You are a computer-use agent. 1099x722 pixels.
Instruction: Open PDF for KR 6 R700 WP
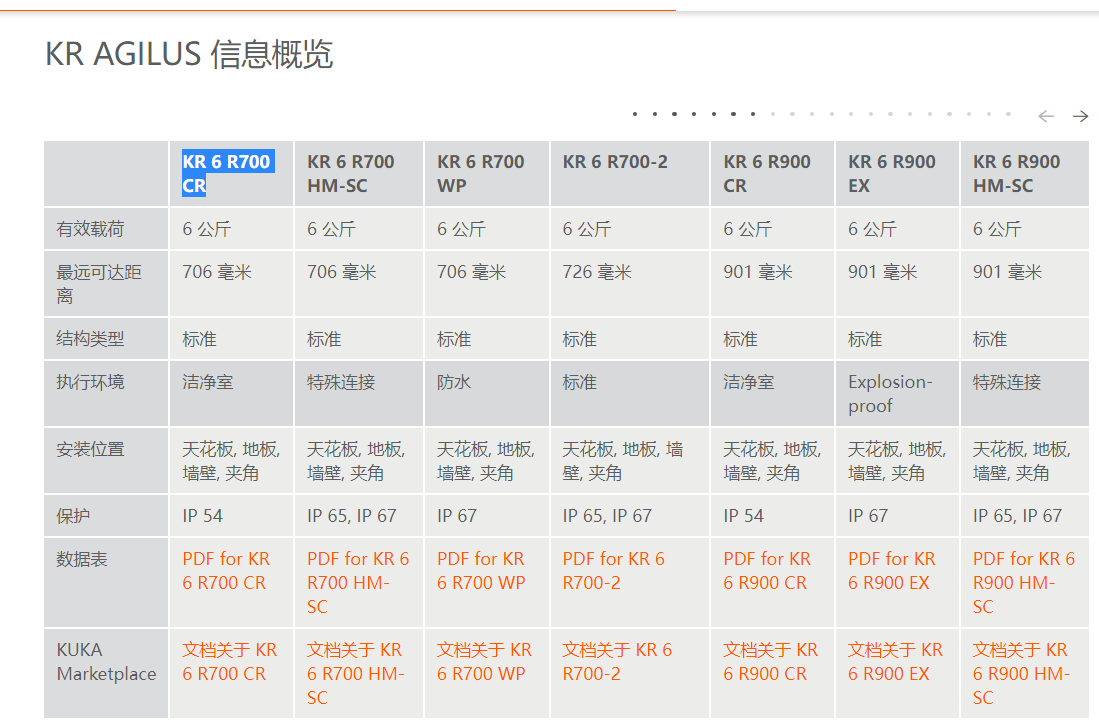pos(481,571)
